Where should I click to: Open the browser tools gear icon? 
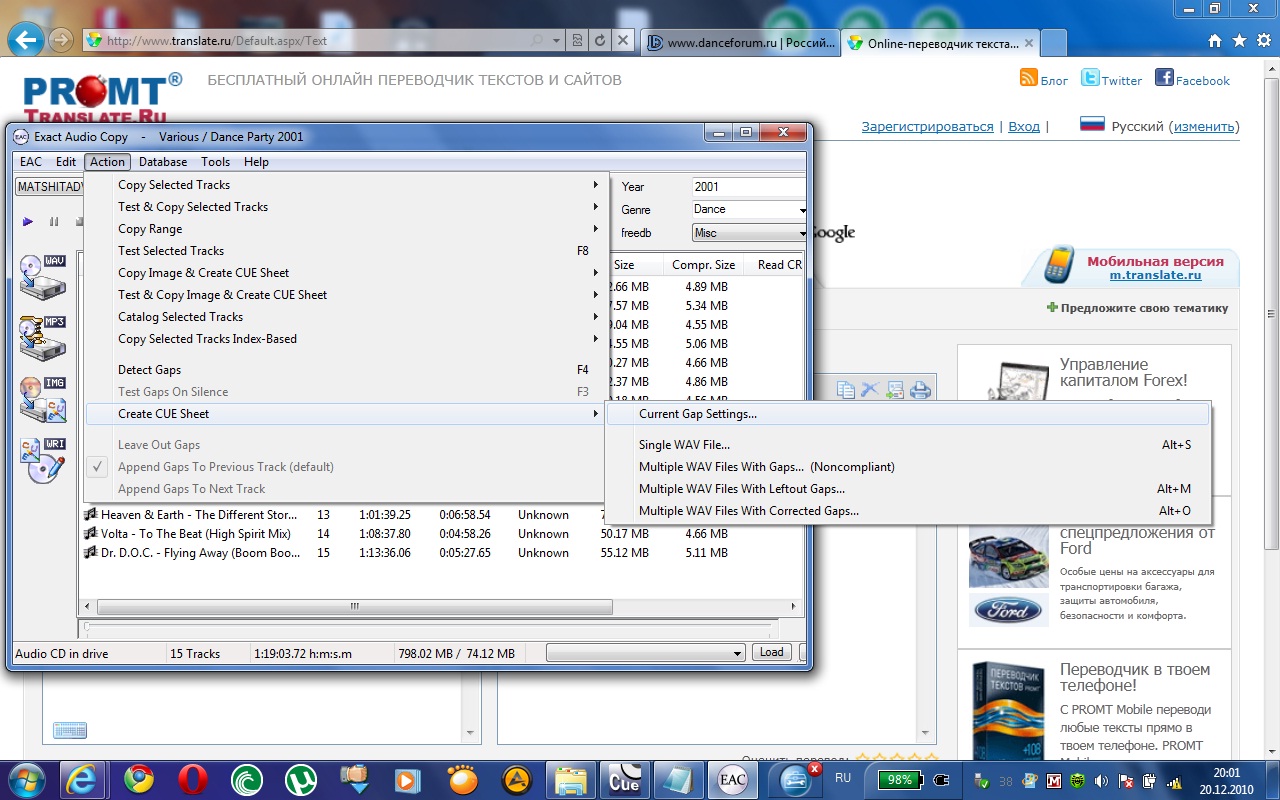(x=1262, y=41)
